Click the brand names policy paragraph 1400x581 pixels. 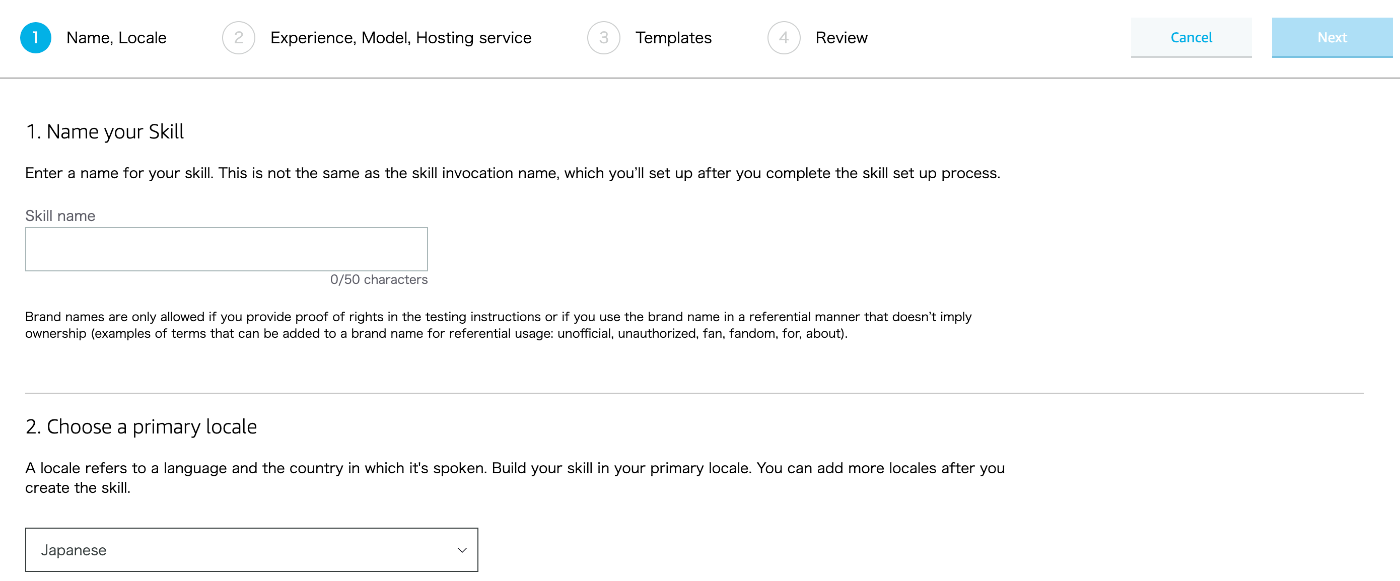pyautogui.click(x=498, y=325)
